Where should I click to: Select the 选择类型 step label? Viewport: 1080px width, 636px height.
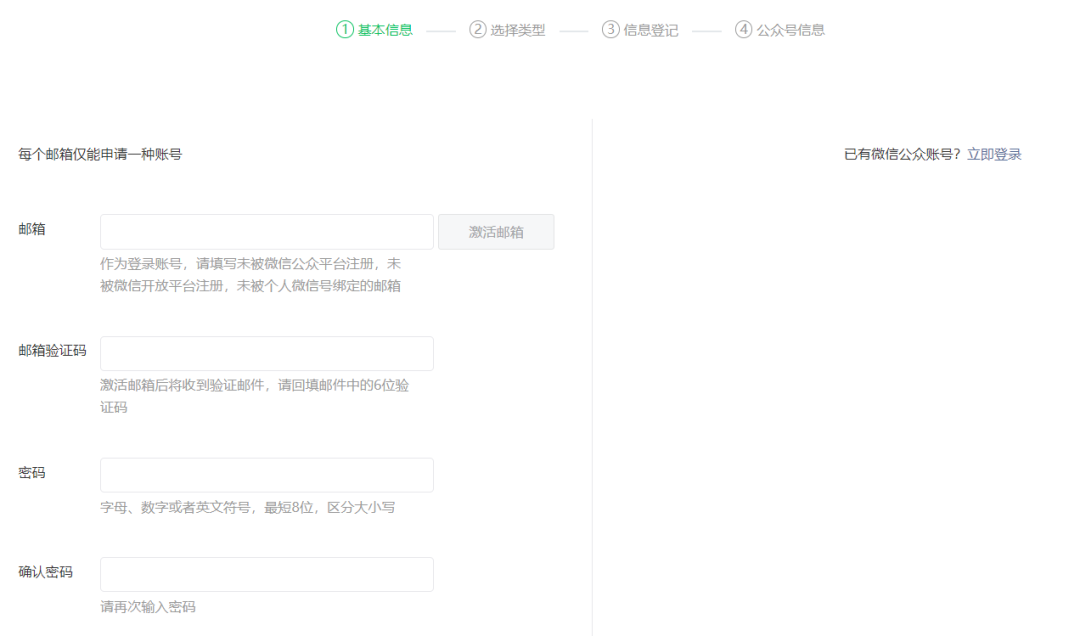click(518, 30)
